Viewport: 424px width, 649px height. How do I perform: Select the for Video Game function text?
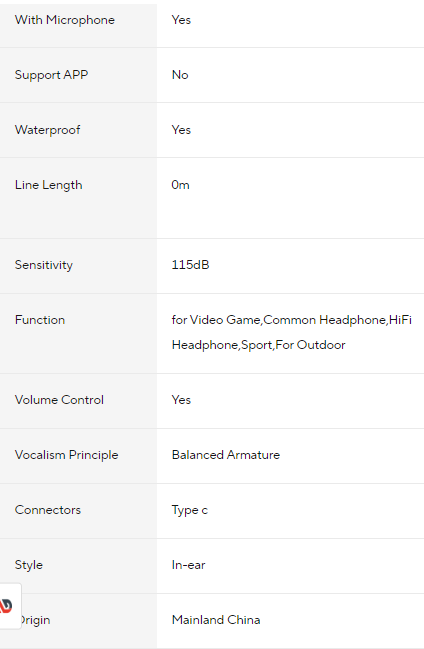[216, 320]
